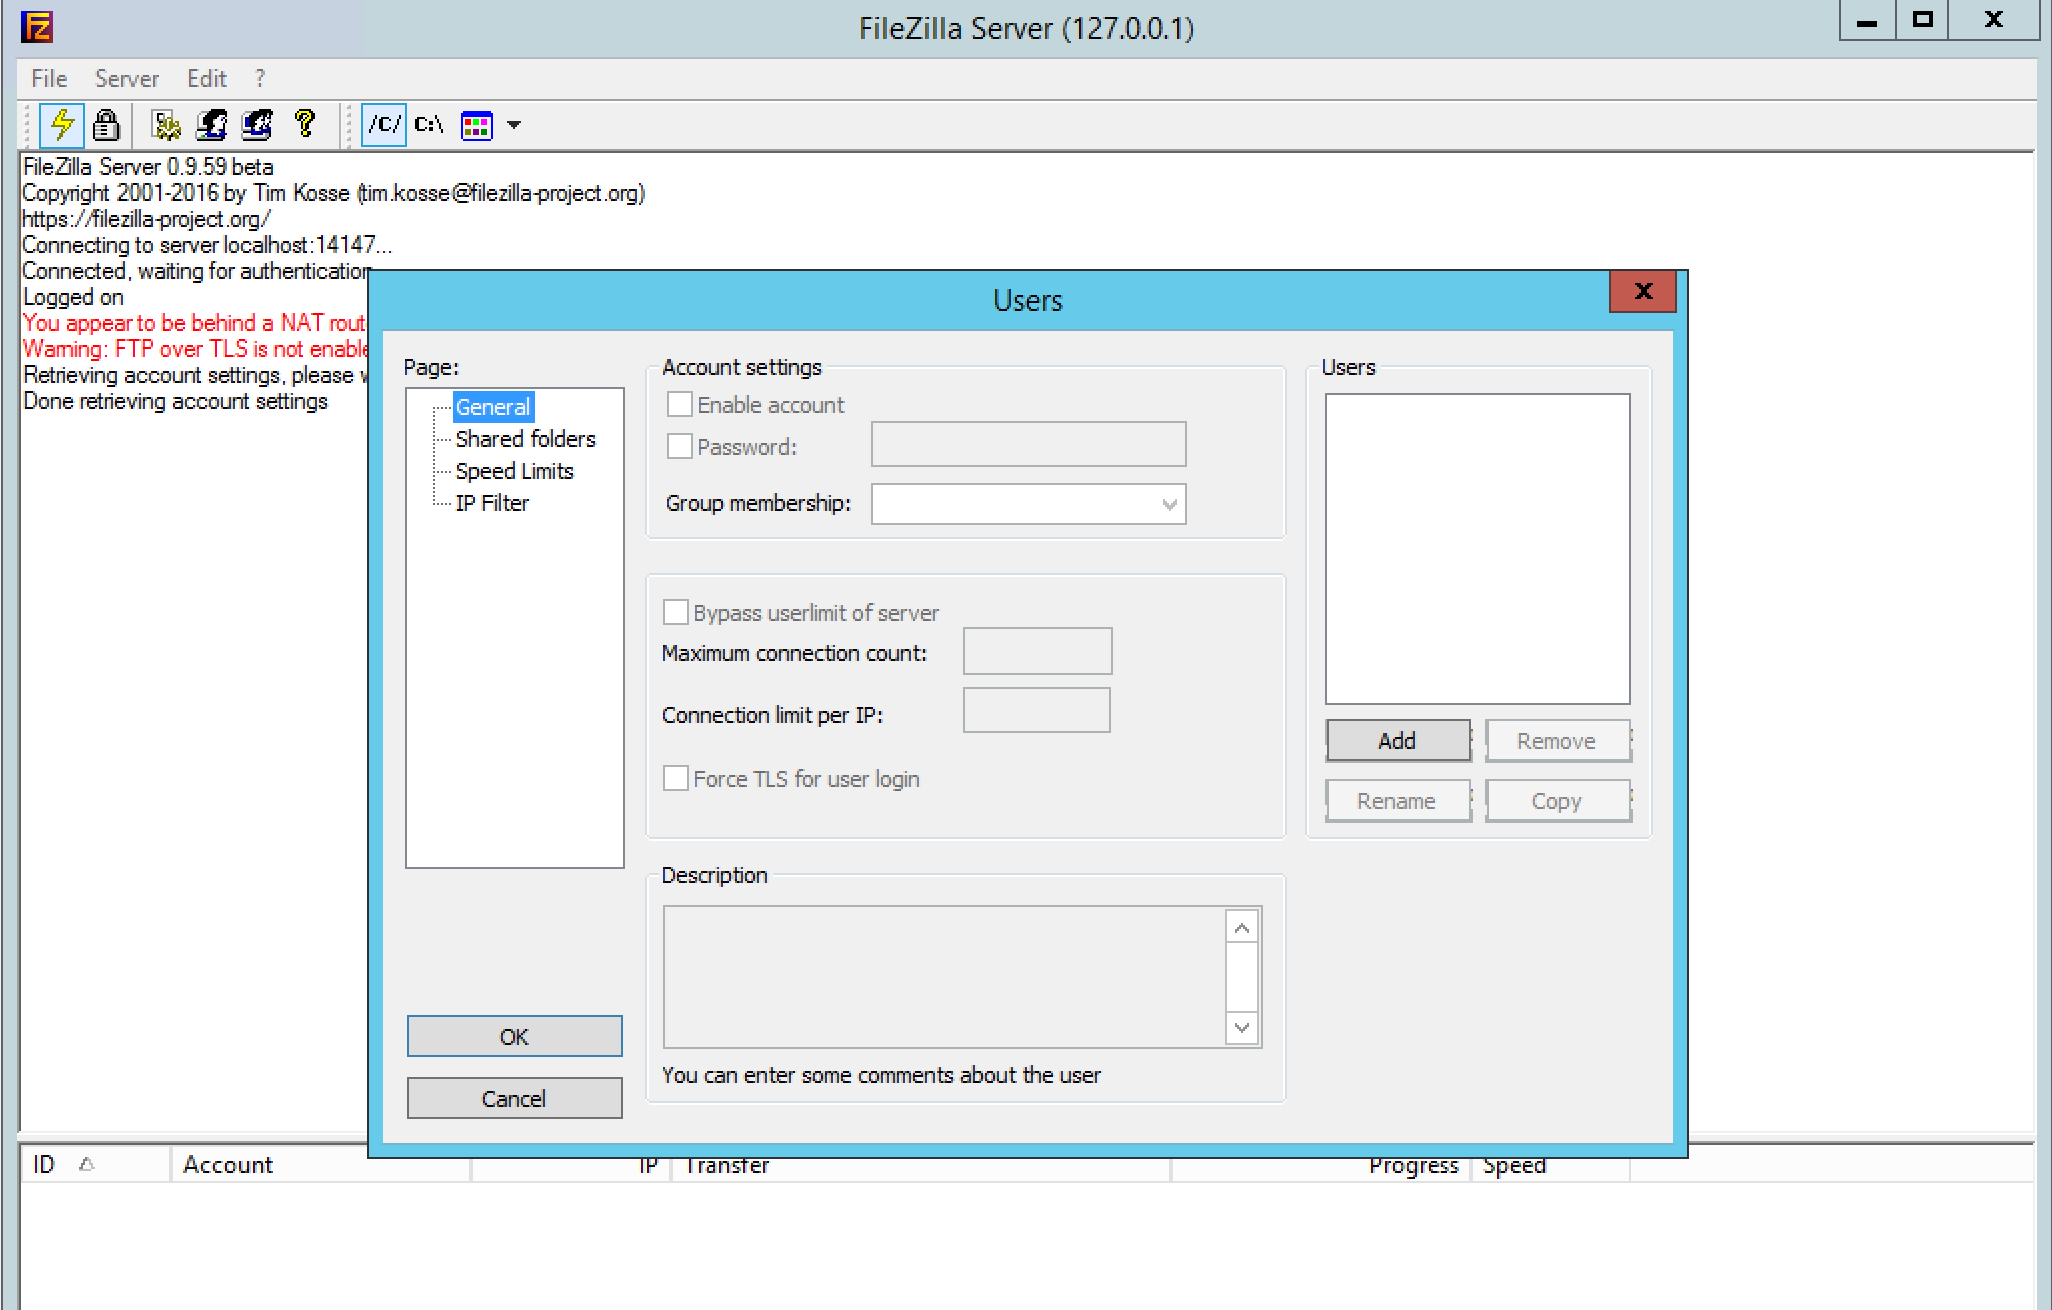2052x1310 pixels.
Task: Cancel the Users dialog
Action: click(x=514, y=1099)
